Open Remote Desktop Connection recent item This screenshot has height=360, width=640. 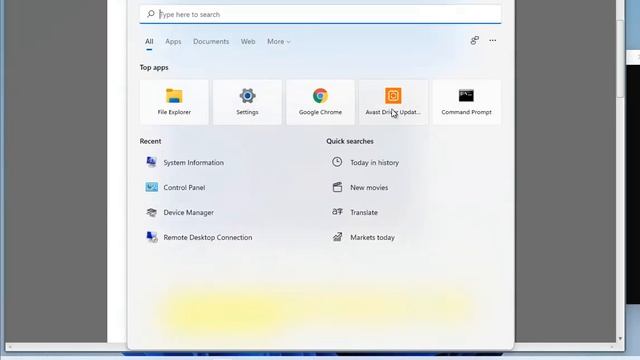pos(208,237)
